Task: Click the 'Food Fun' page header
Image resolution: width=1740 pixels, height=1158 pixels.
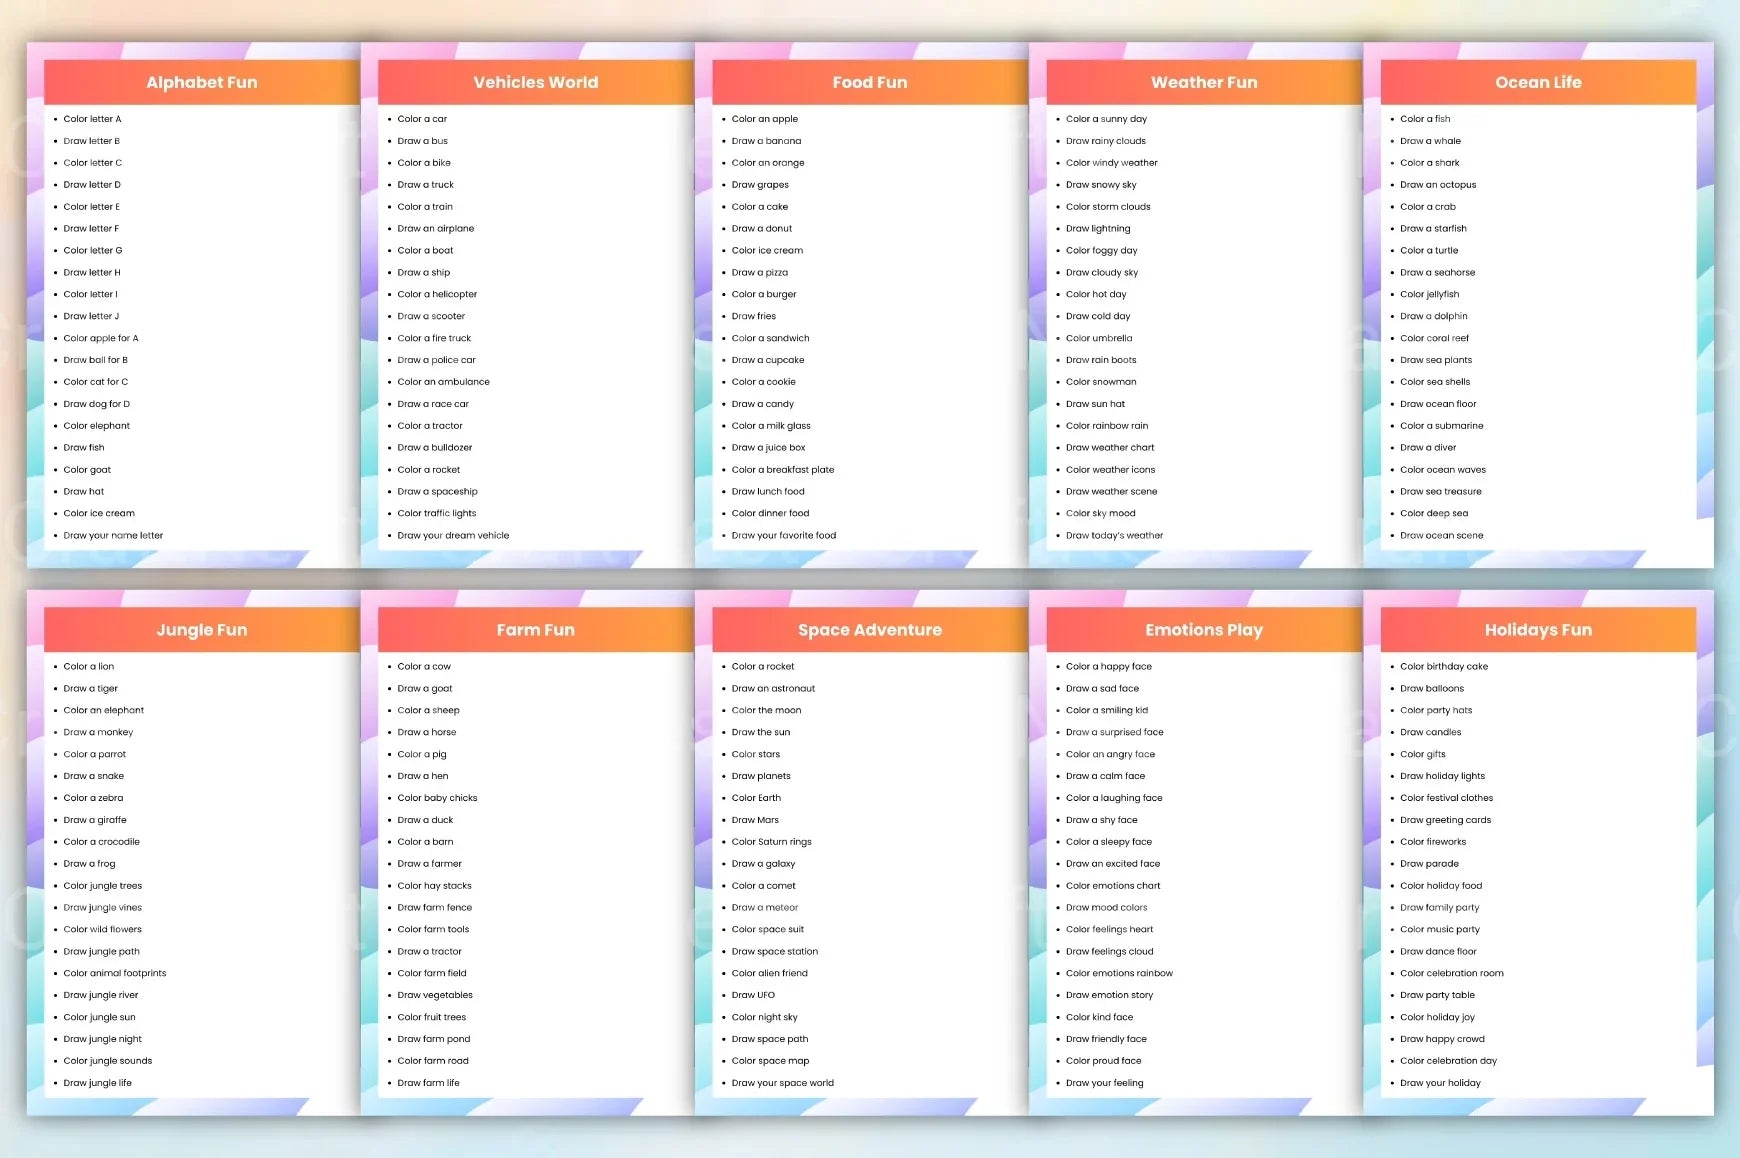Action: (x=869, y=82)
